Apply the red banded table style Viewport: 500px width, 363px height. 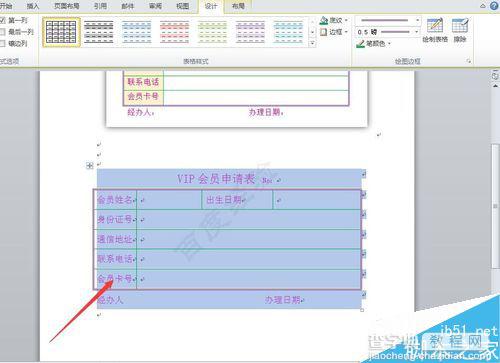point(174,32)
